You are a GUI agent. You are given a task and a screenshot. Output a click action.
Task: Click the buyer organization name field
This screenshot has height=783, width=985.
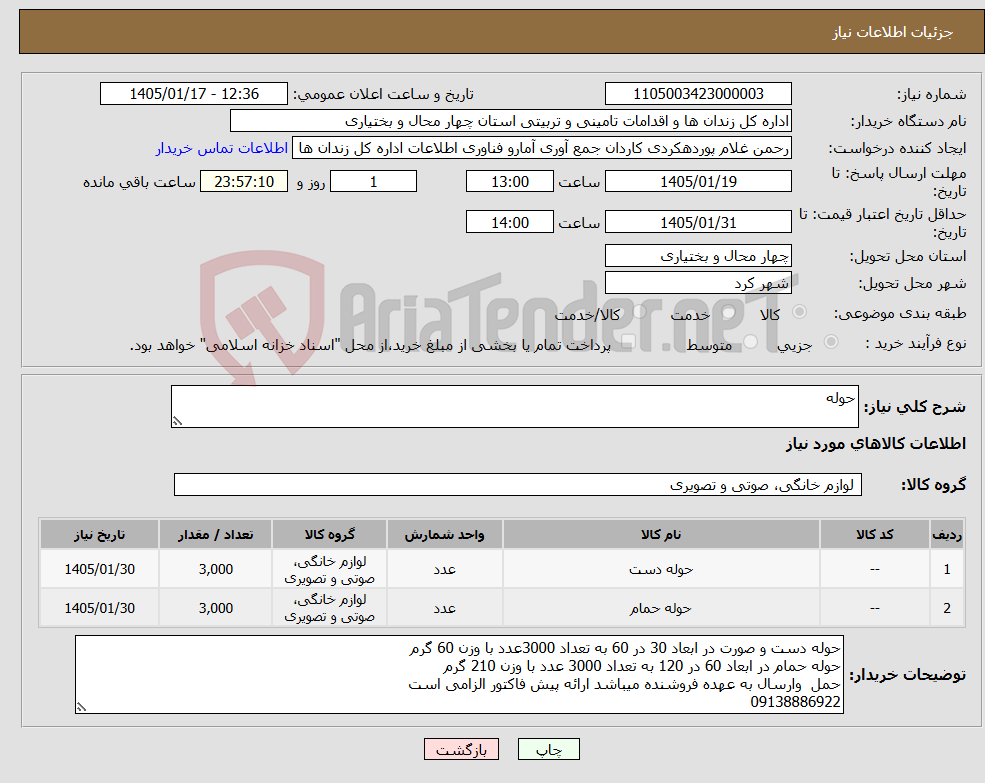pos(511,121)
